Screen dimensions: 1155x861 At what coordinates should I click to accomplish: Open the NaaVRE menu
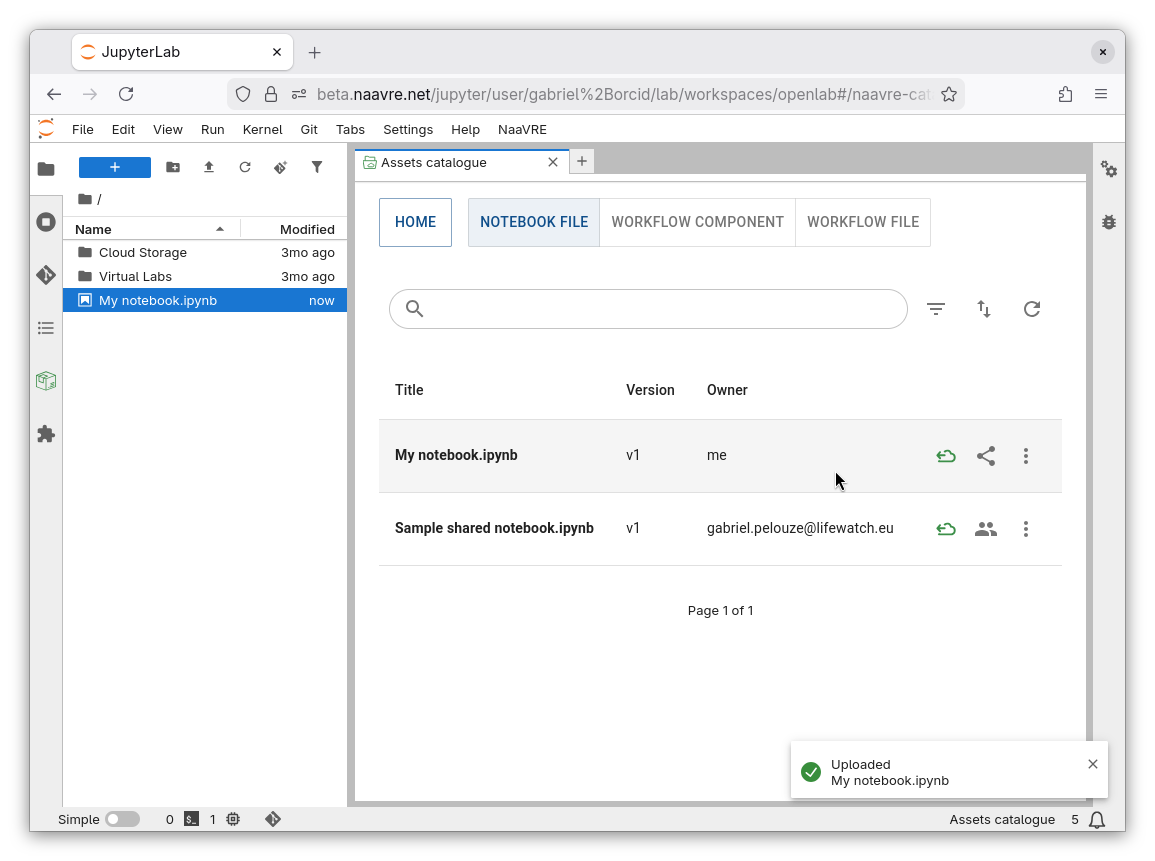[x=522, y=129]
